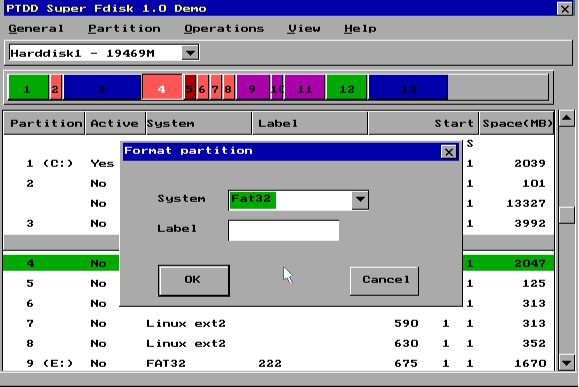Click the 2047 space value

tap(530, 263)
